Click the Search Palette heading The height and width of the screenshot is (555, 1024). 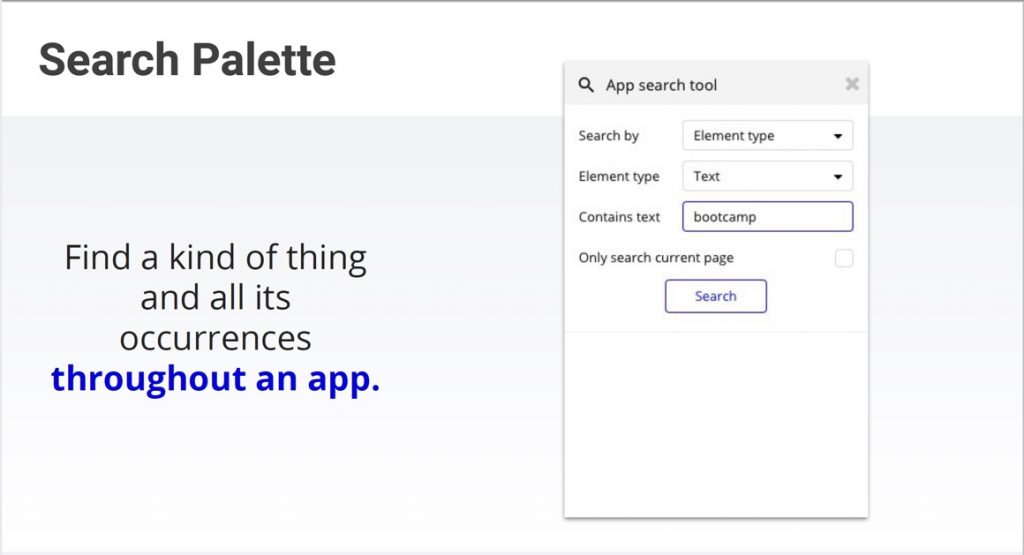[187, 60]
